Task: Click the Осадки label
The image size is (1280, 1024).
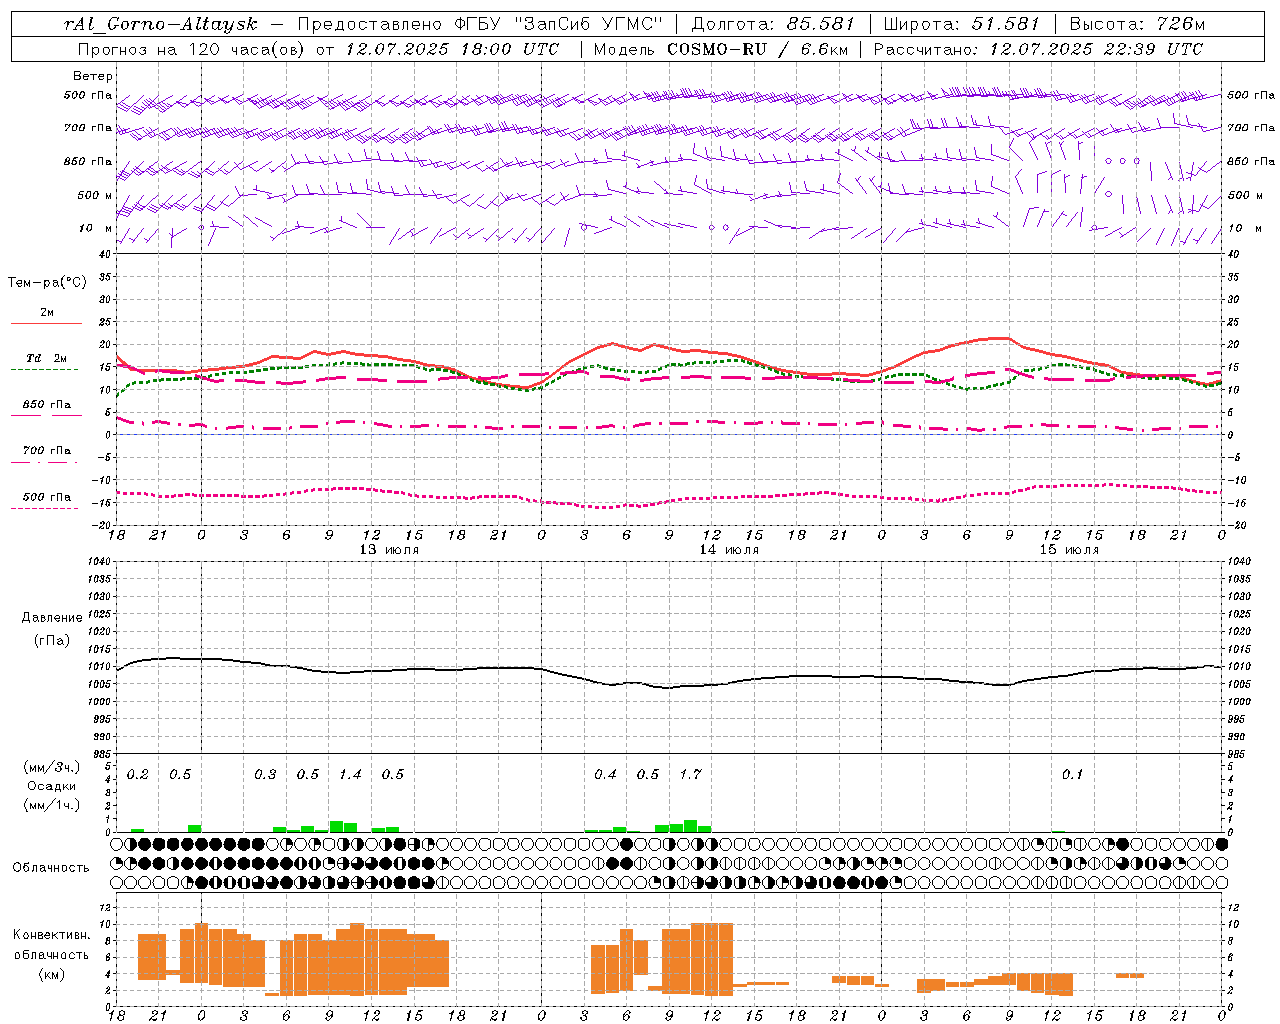Action: click(51, 786)
